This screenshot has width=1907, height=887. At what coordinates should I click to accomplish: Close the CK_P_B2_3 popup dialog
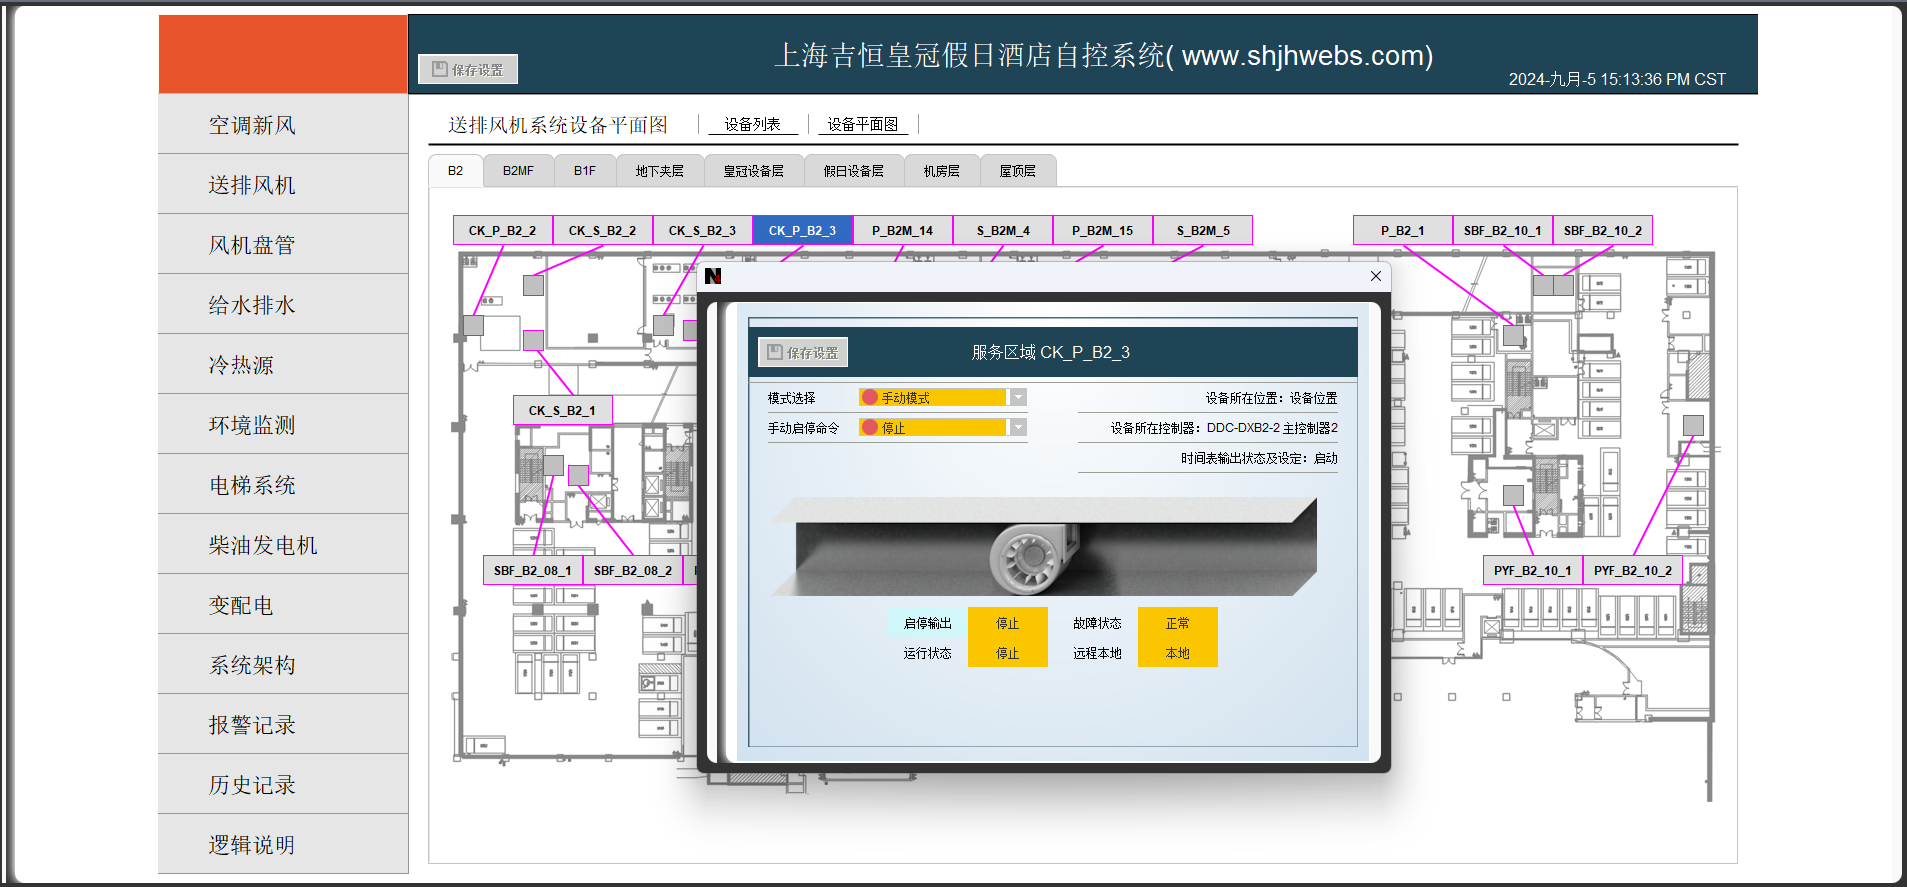(1376, 276)
